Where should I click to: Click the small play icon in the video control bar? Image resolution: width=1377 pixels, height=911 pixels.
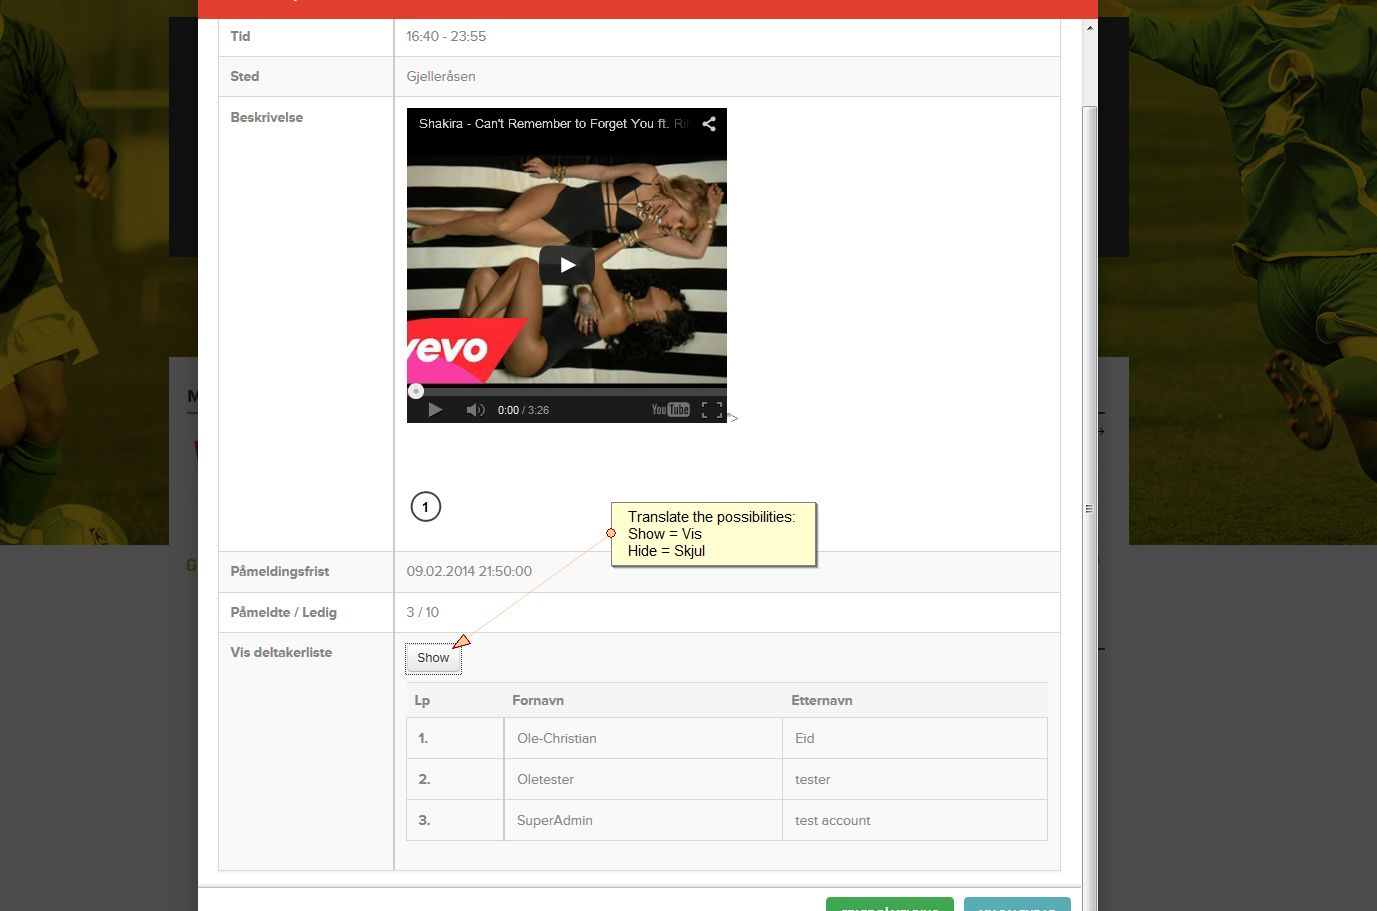point(435,410)
